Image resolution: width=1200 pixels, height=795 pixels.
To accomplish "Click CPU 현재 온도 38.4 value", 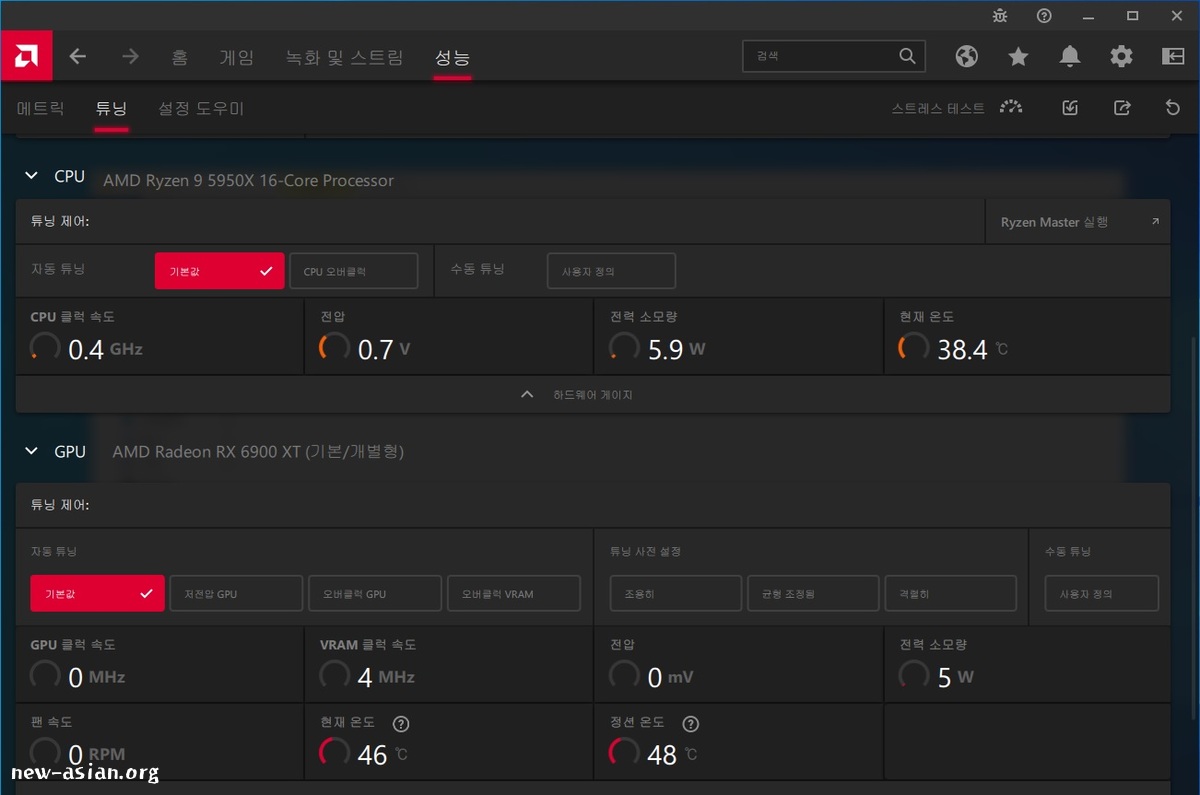I will (x=972, y=349).
